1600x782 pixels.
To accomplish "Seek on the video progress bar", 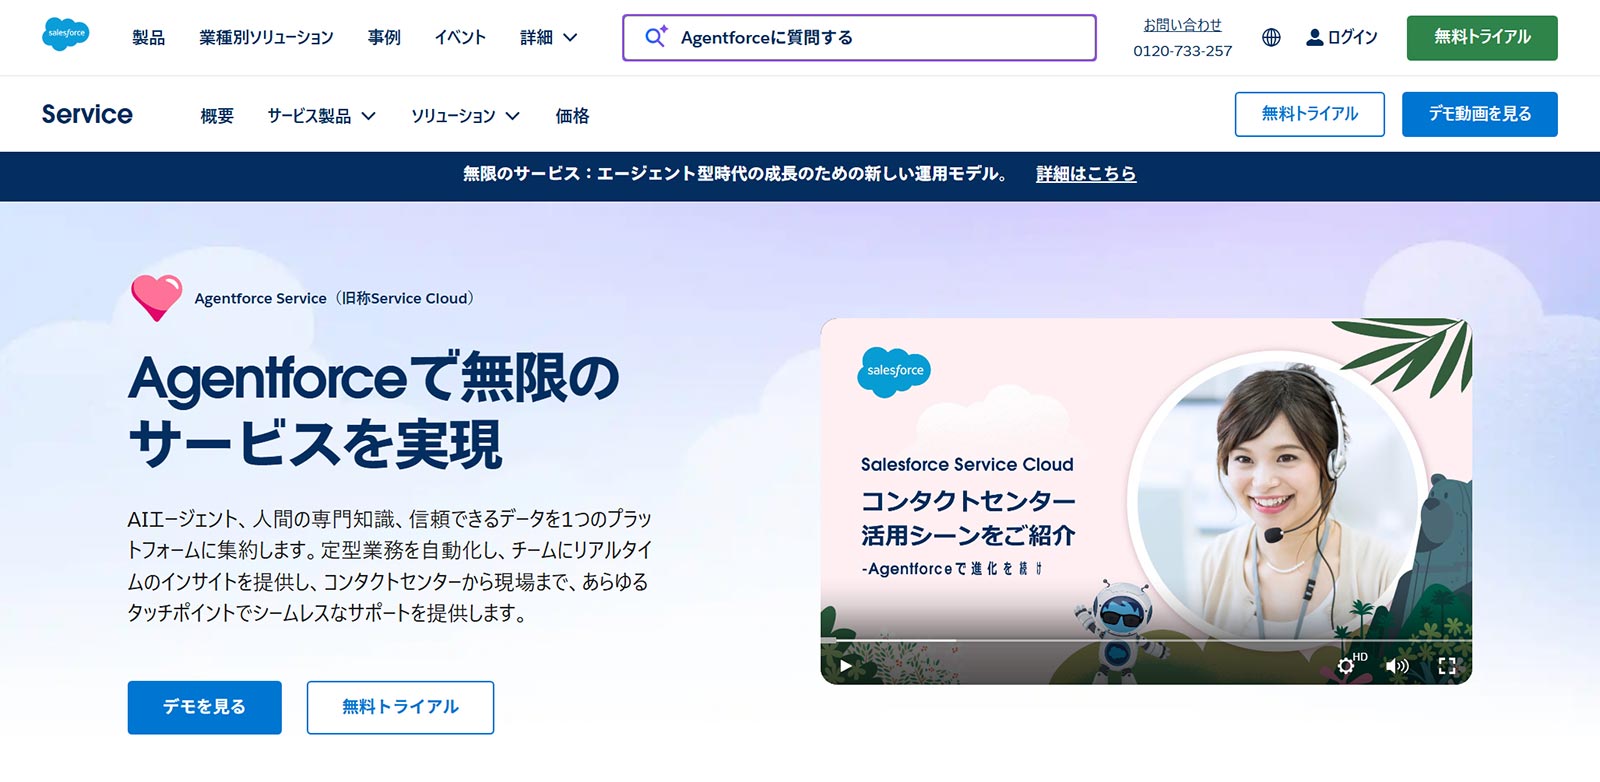I will 1146,640.
